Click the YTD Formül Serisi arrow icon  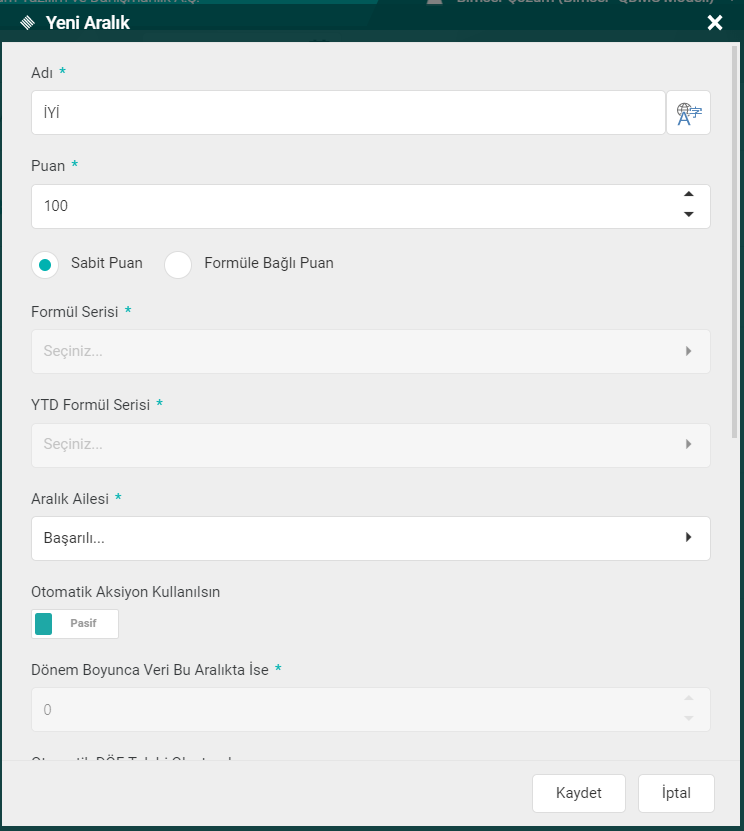[x=688, y=445]
